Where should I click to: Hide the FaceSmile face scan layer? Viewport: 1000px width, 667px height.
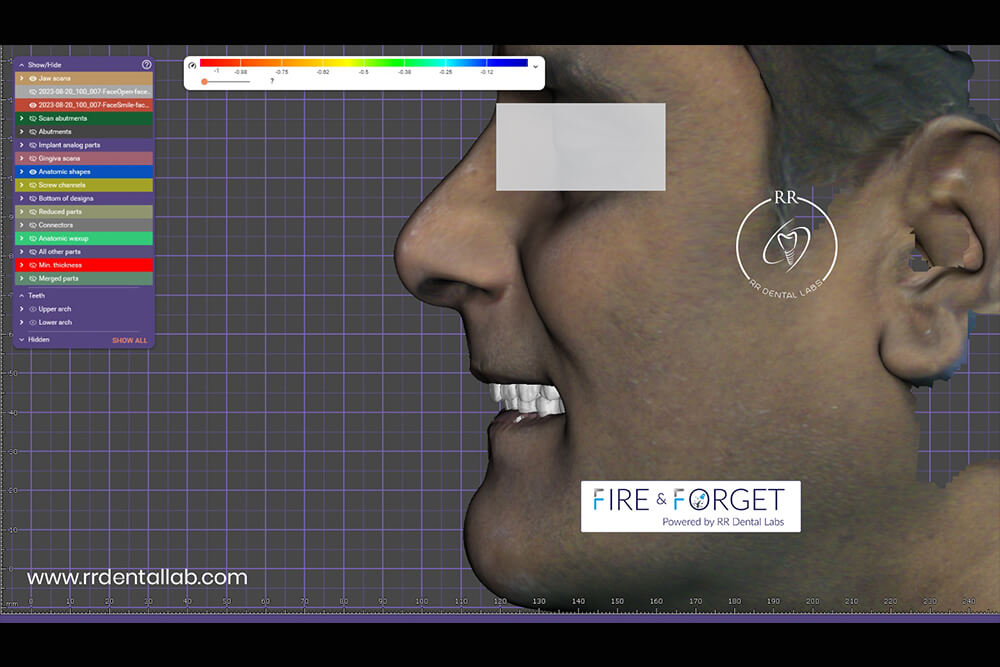tap(33, 105)
